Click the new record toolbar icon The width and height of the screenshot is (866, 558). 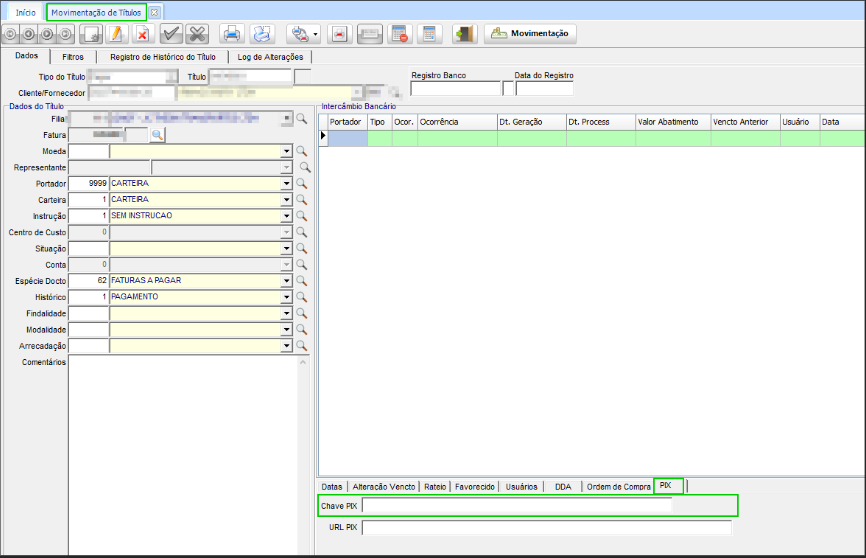[91, 34]
